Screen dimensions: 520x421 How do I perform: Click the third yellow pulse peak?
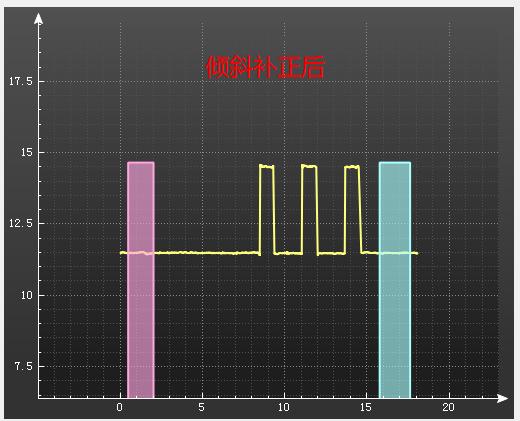click(352, 167)
